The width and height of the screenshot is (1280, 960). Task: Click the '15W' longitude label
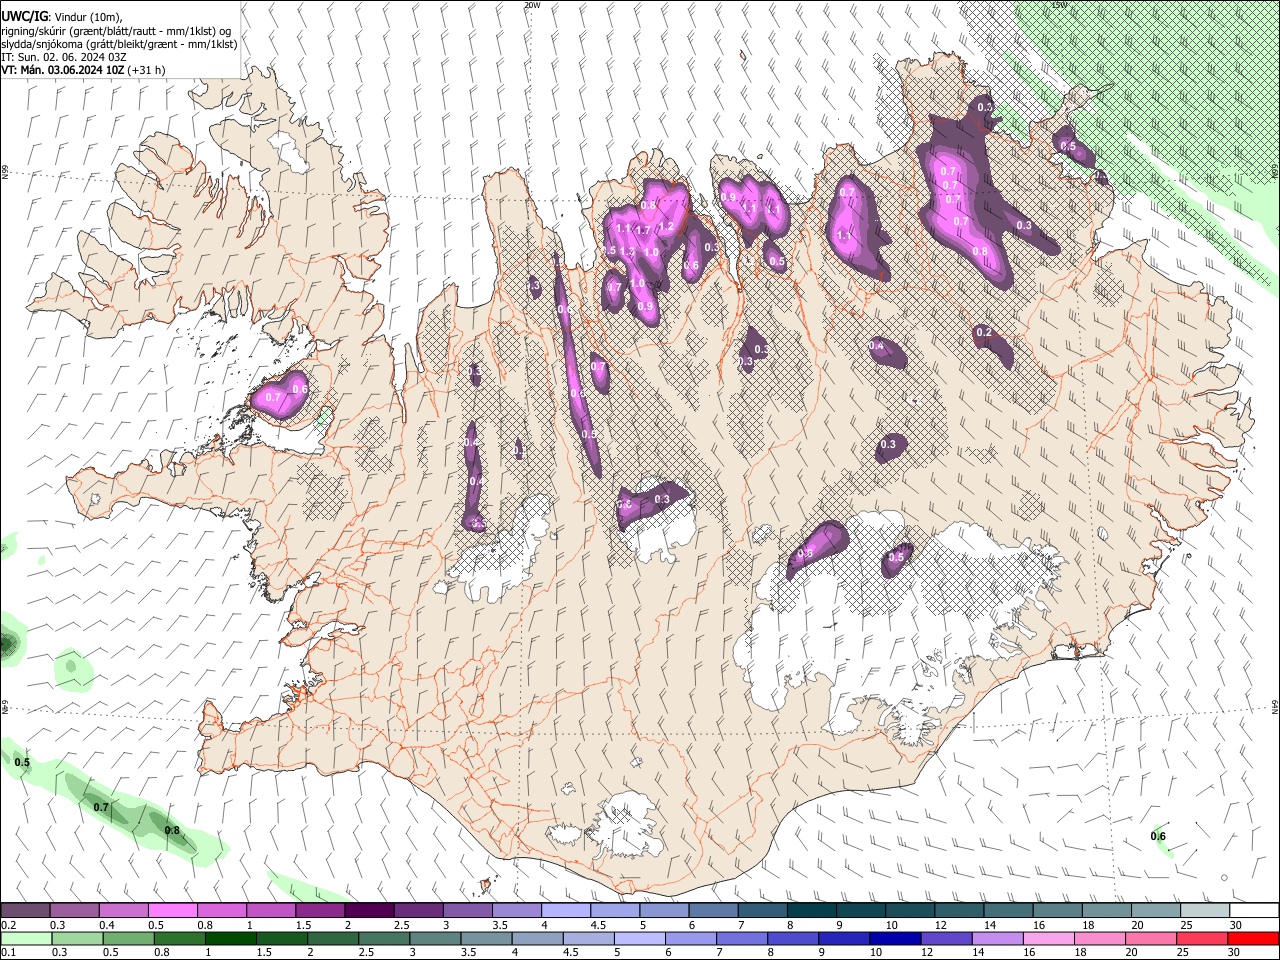click(x=1059, y=5)
